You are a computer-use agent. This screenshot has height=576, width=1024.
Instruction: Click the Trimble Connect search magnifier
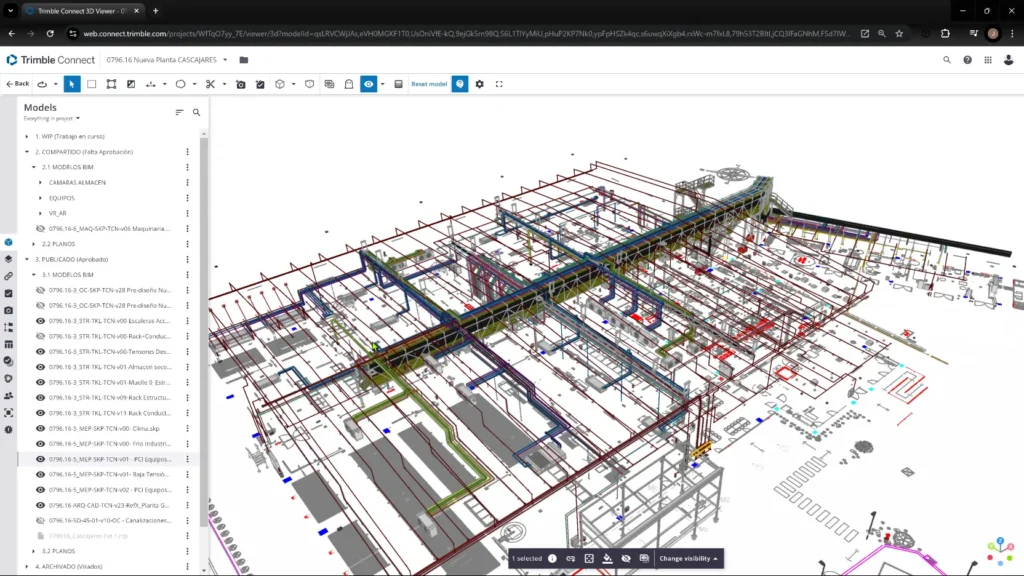(947, 60)
